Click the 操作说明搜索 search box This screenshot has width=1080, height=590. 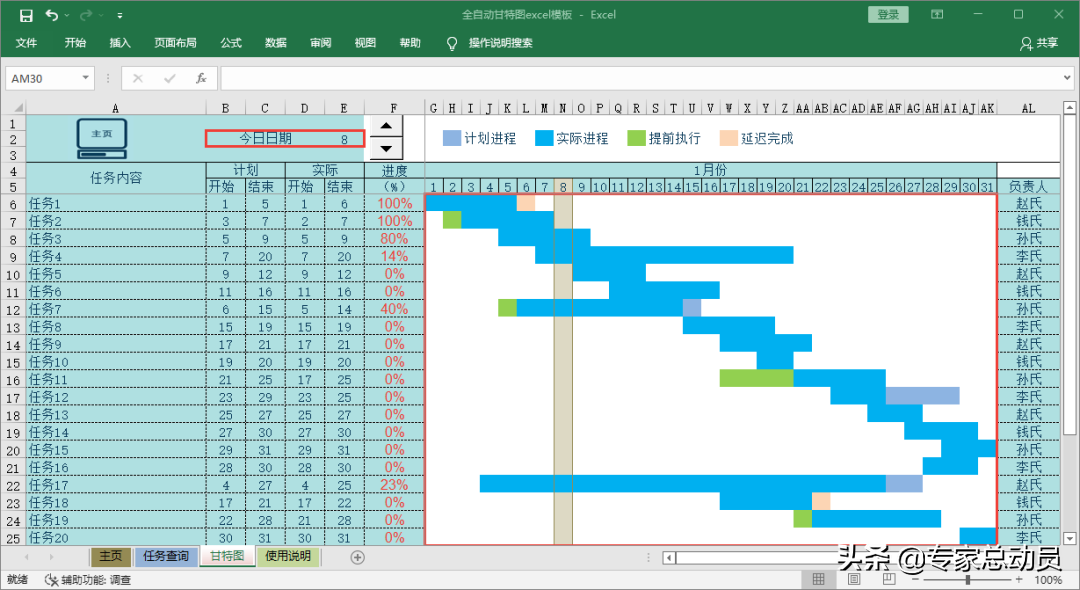coord(501,43)
